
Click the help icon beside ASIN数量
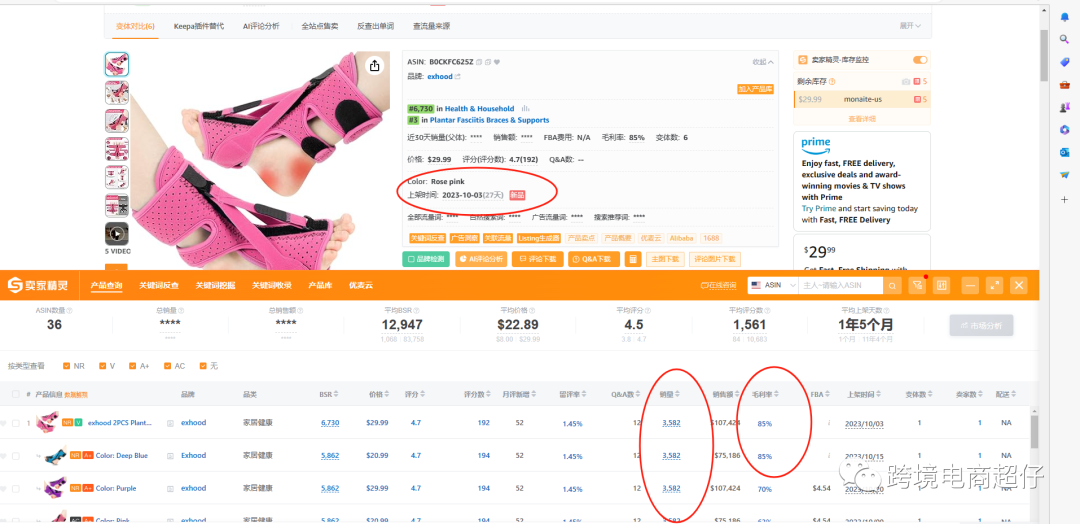tap(69, 311)
